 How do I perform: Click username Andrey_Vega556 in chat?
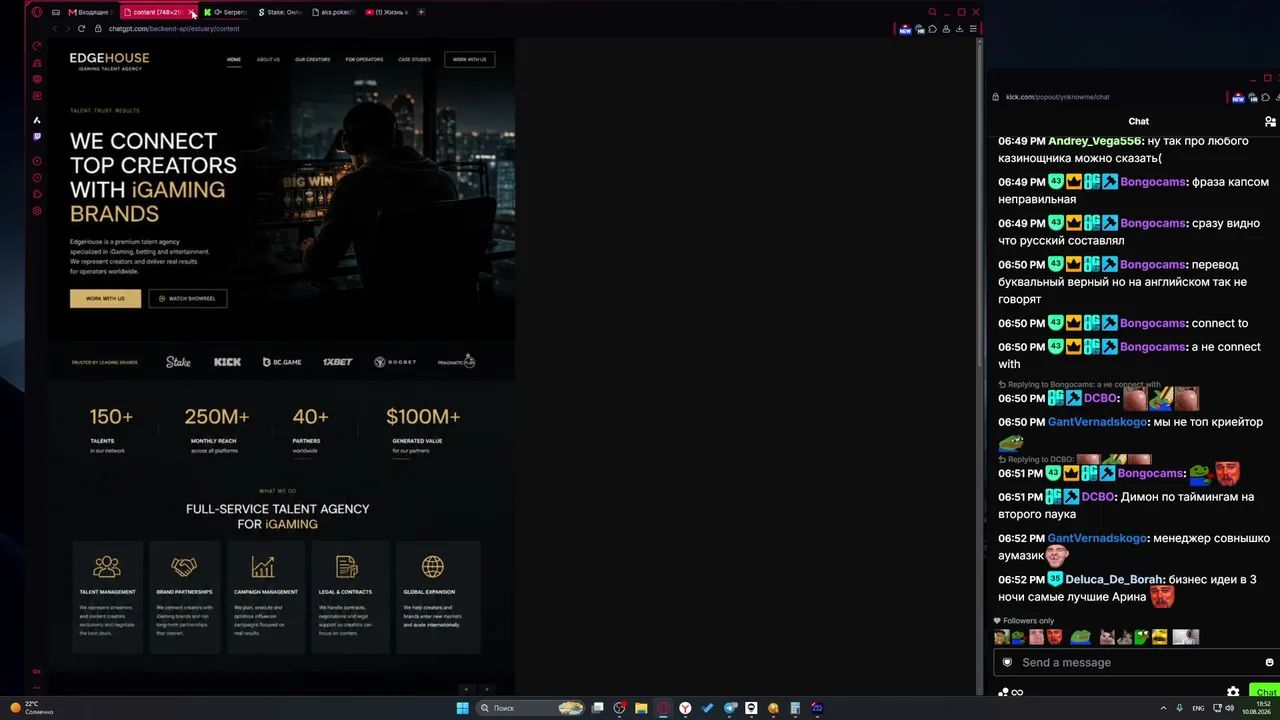(1094, 141)
